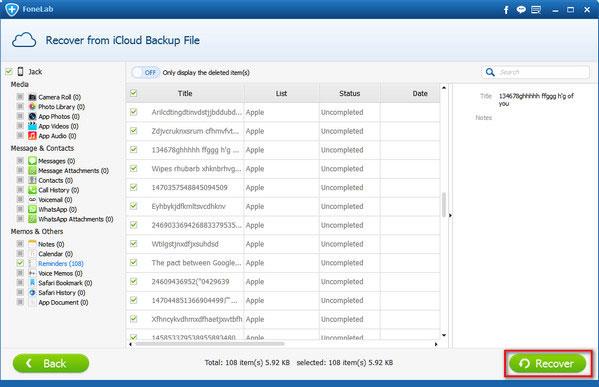Select the App Audio icon
The width and height of the screenshot is (599, 387).
pos(32,136)
